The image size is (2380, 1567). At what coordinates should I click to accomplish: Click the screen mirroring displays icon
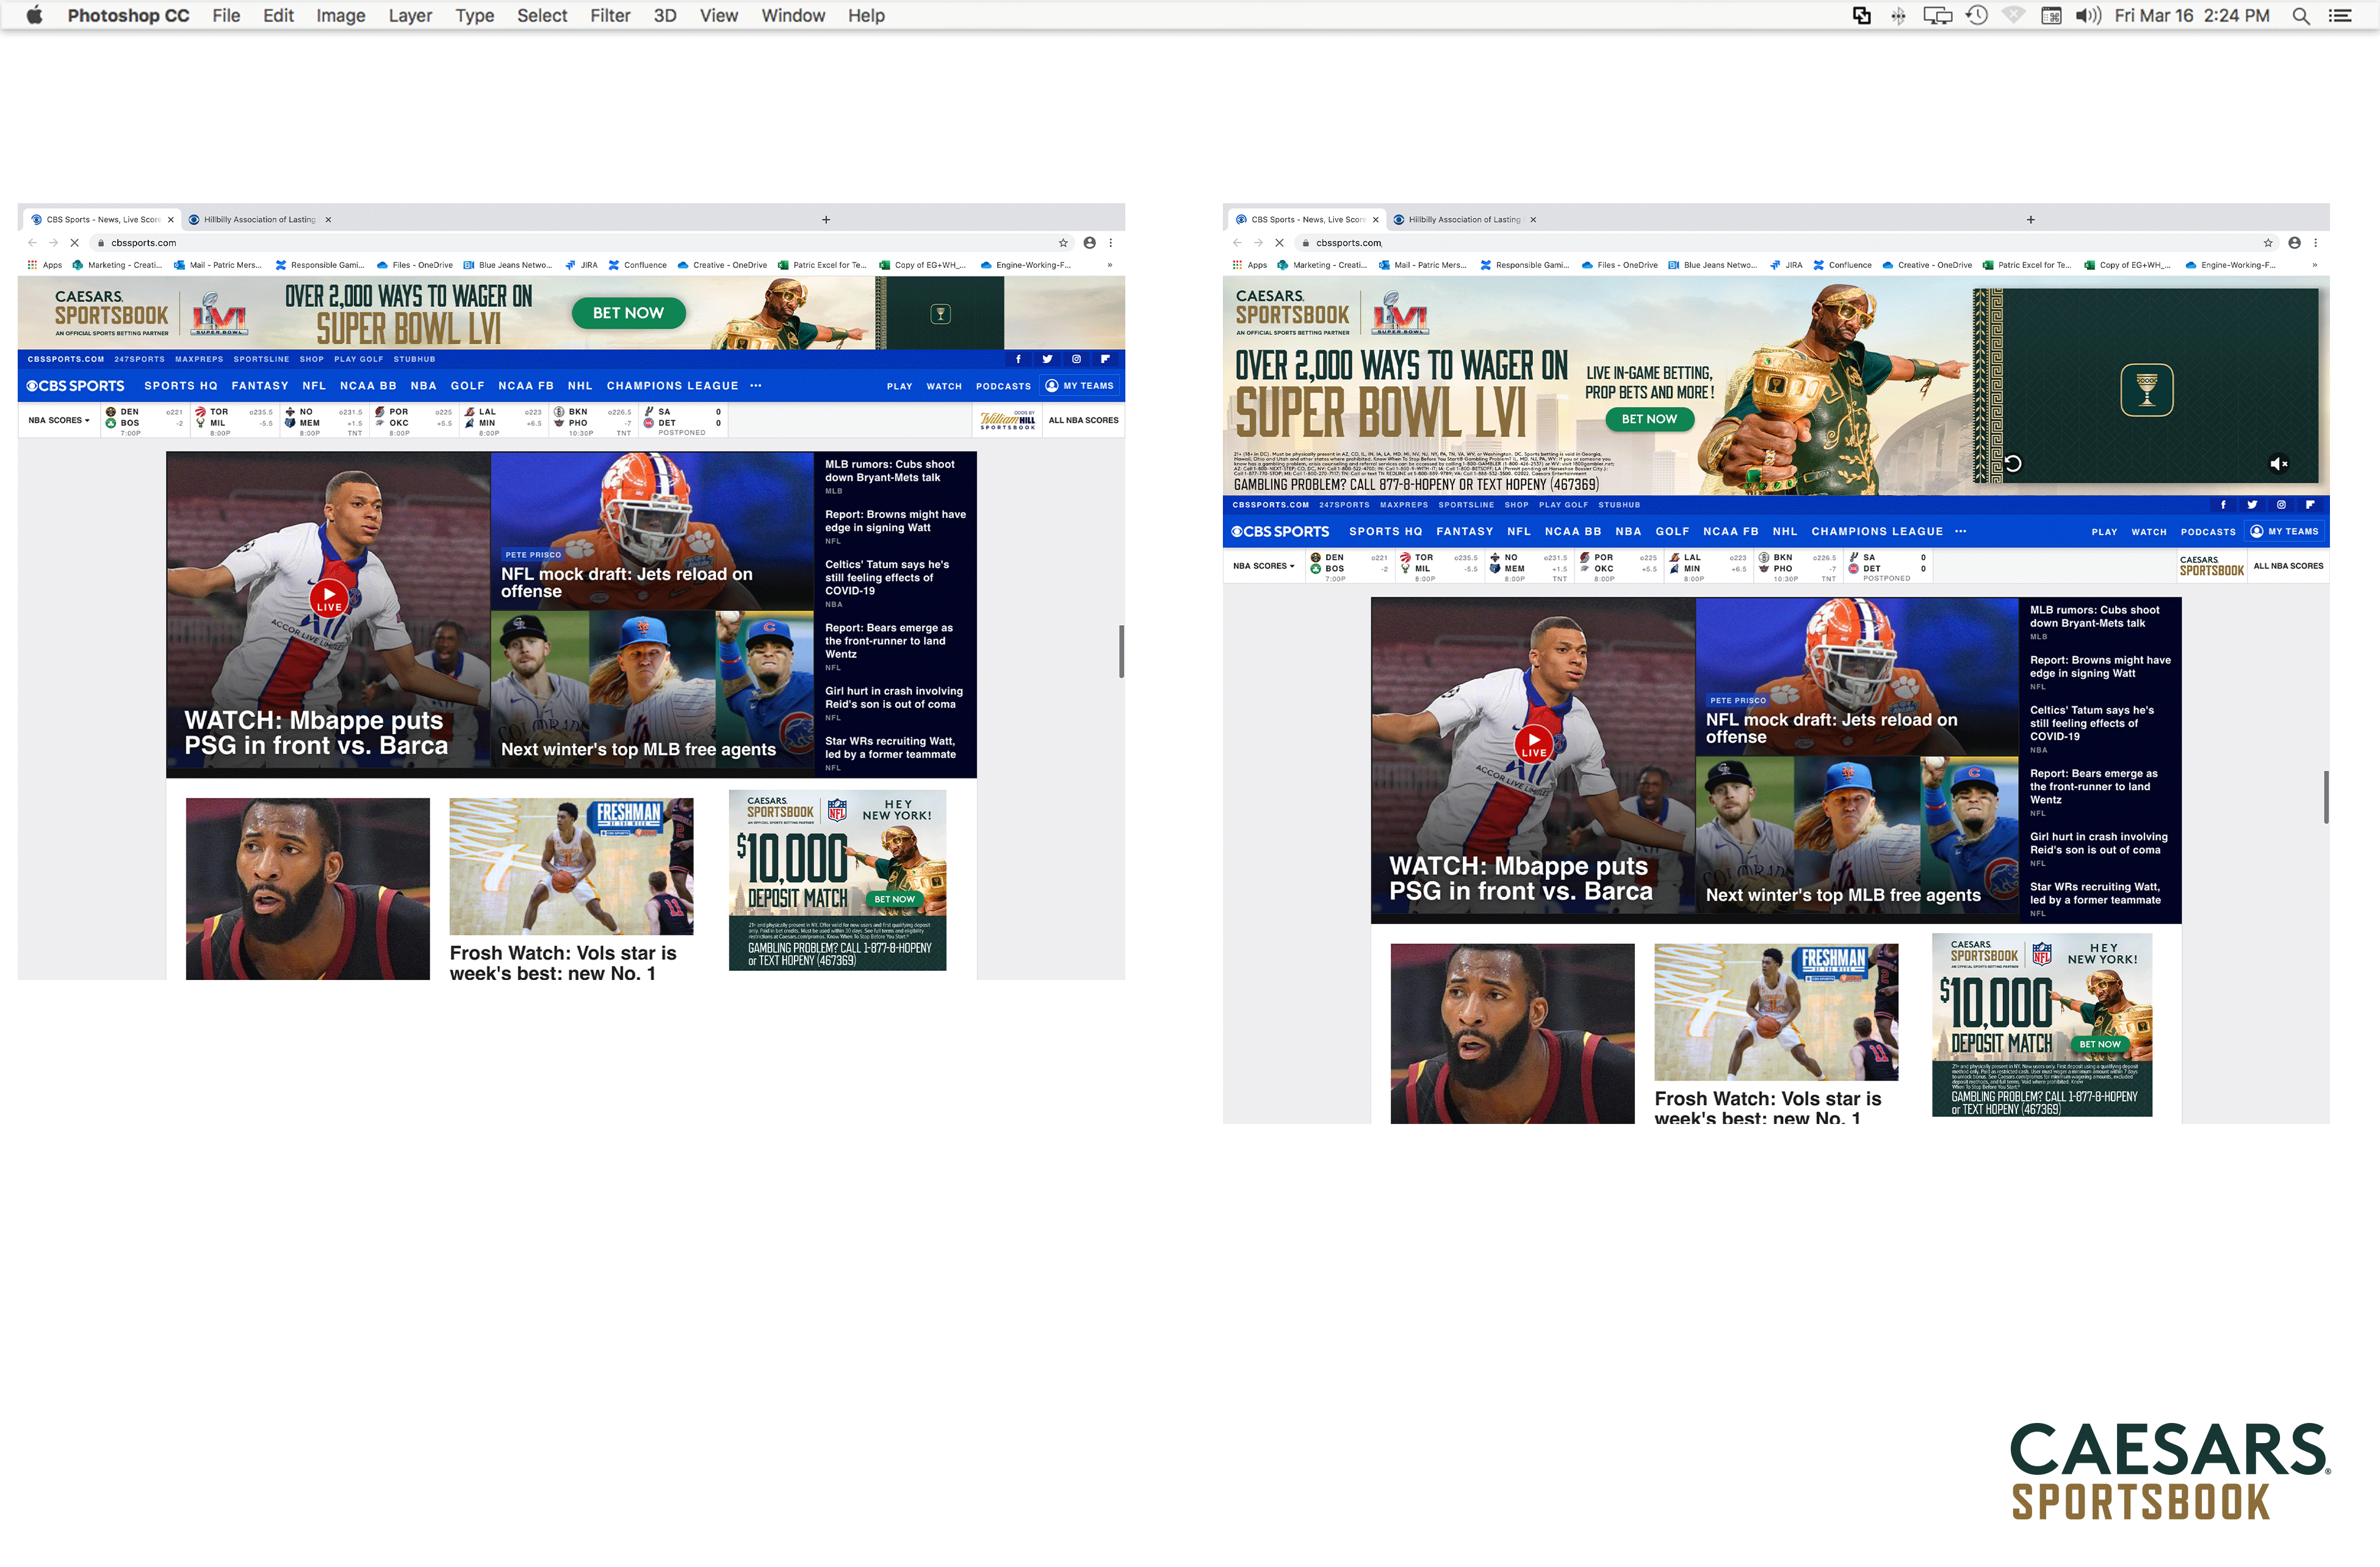(x=1937, y=15)
